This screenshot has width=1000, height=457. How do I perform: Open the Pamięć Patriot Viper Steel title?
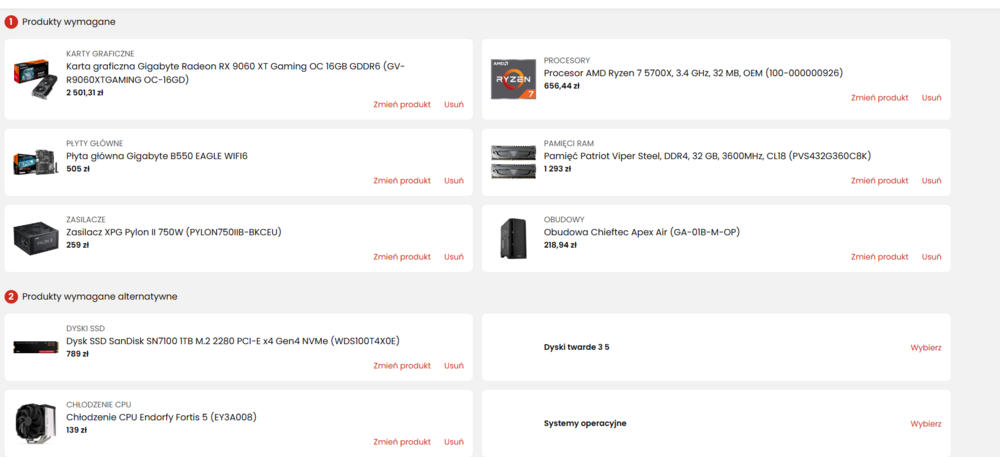[707, 156]
